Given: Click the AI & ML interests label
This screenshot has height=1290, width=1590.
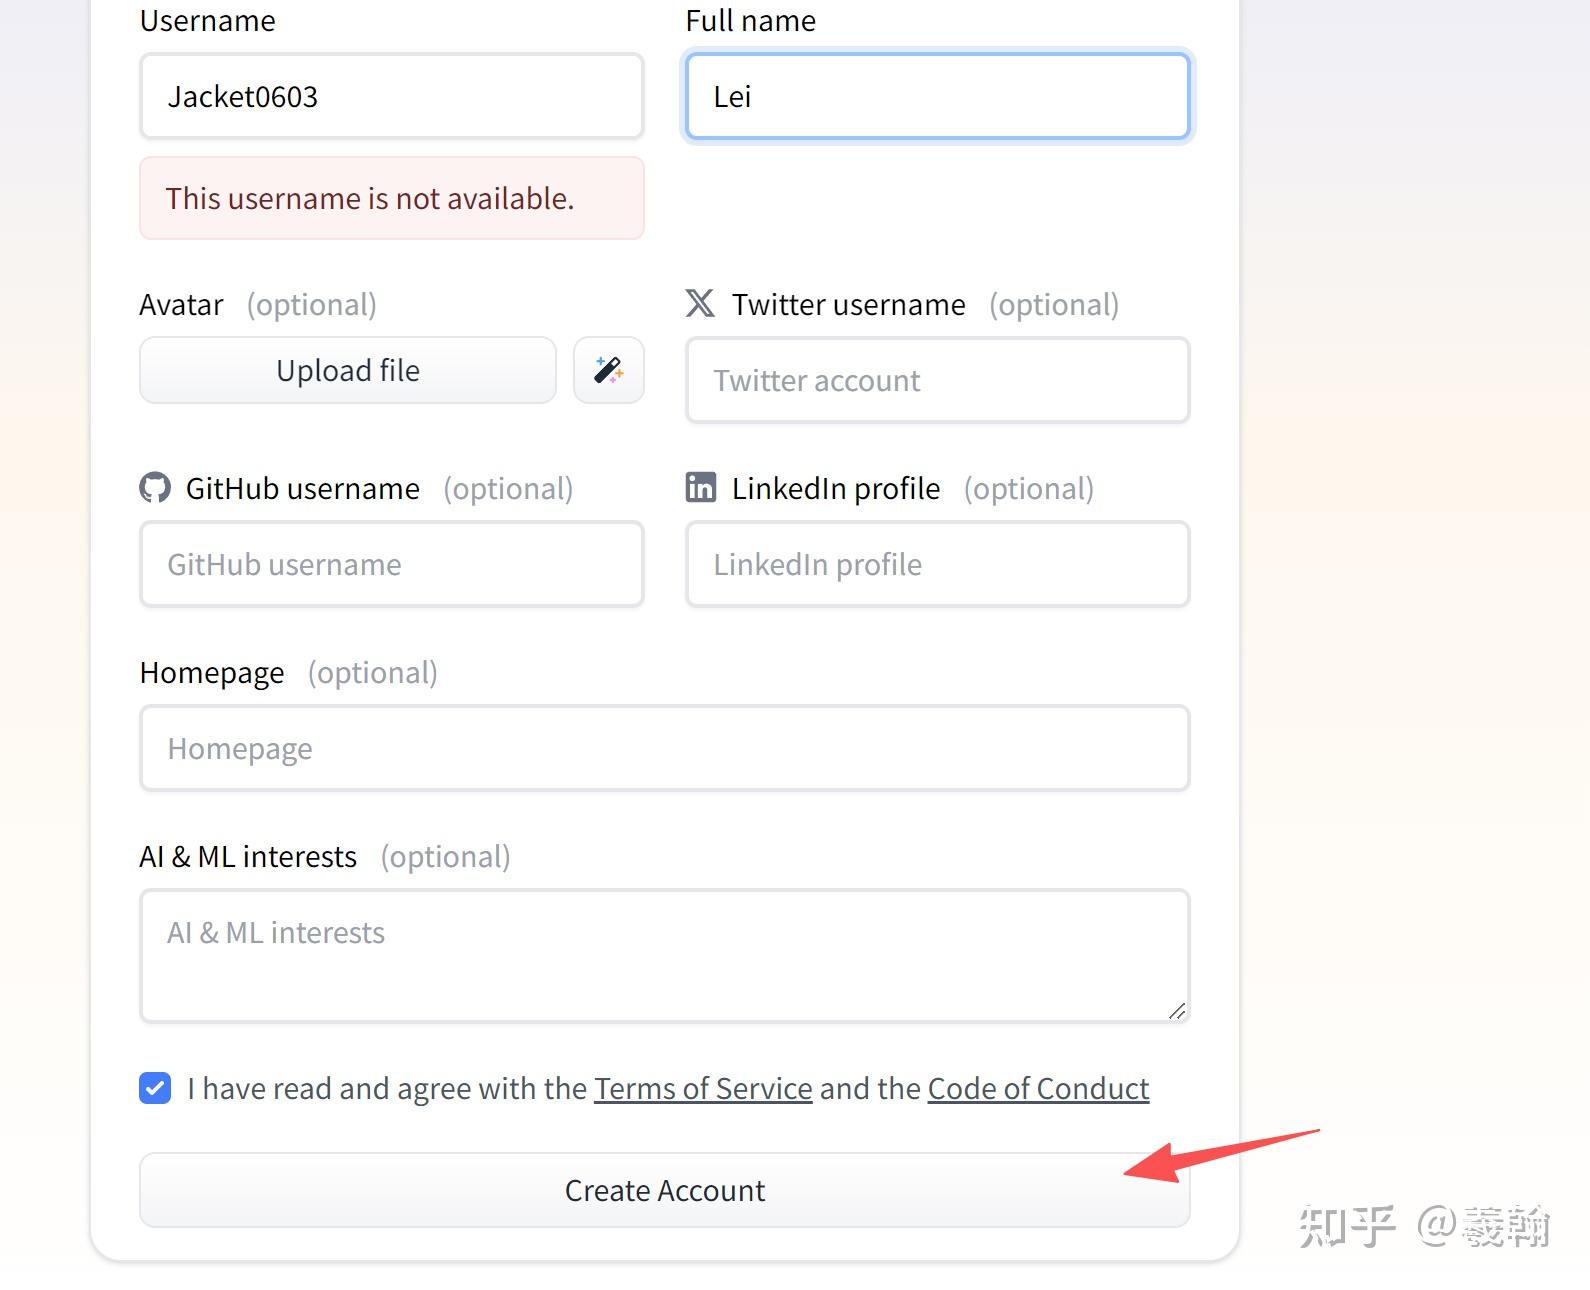Looking at the screenshot, I should (x=248, y=856).
